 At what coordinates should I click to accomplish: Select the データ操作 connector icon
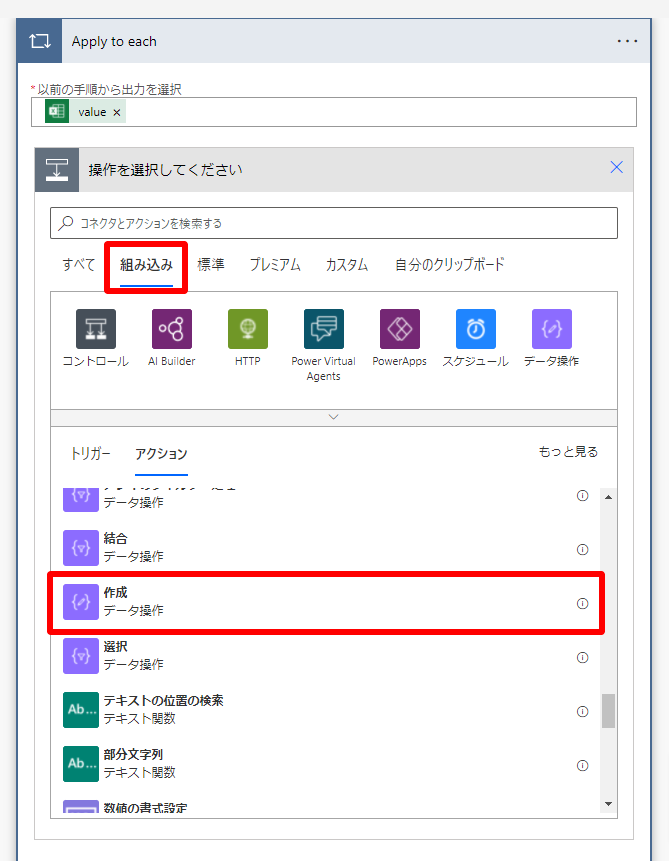click(x=551, y=329)
